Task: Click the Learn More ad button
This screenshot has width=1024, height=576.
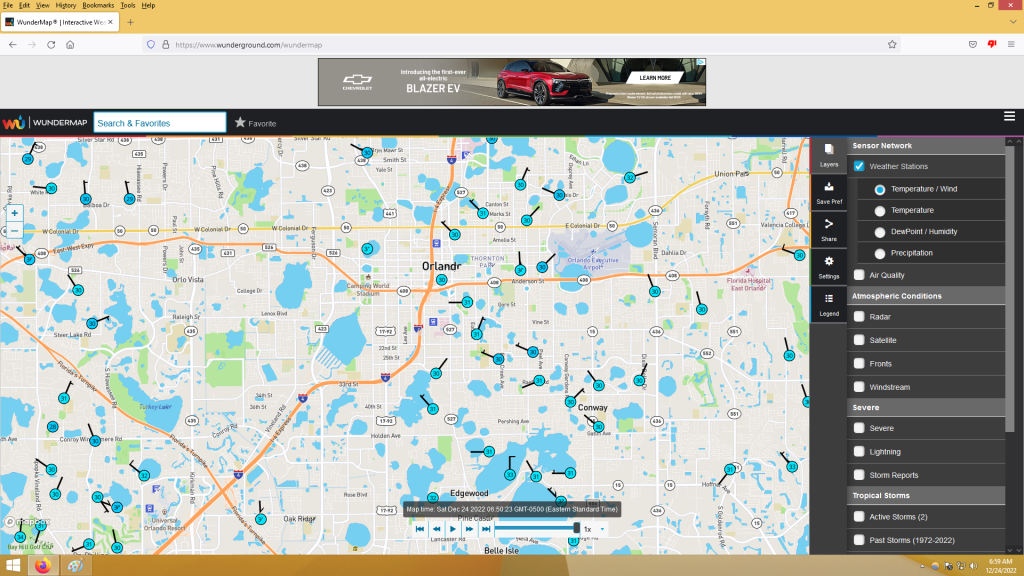Action: click(655, 77)
